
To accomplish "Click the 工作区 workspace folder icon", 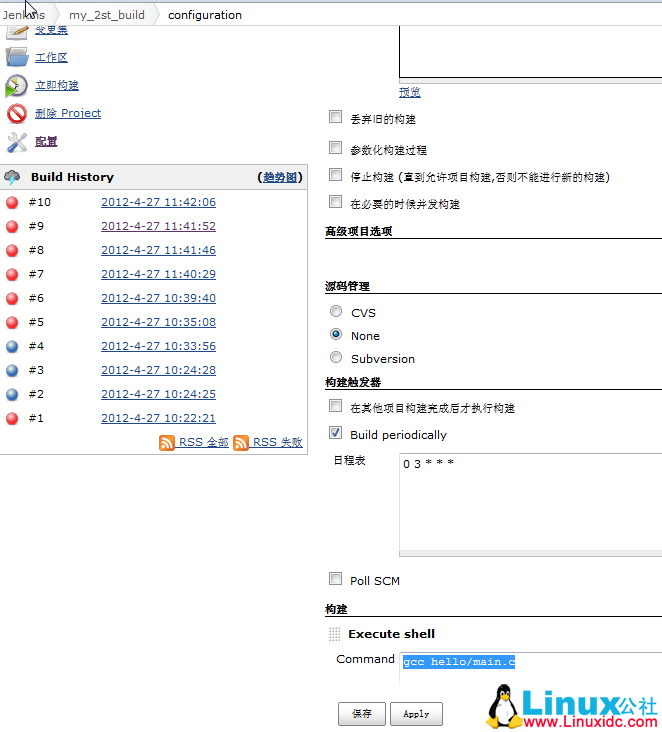I will (17, 57).
